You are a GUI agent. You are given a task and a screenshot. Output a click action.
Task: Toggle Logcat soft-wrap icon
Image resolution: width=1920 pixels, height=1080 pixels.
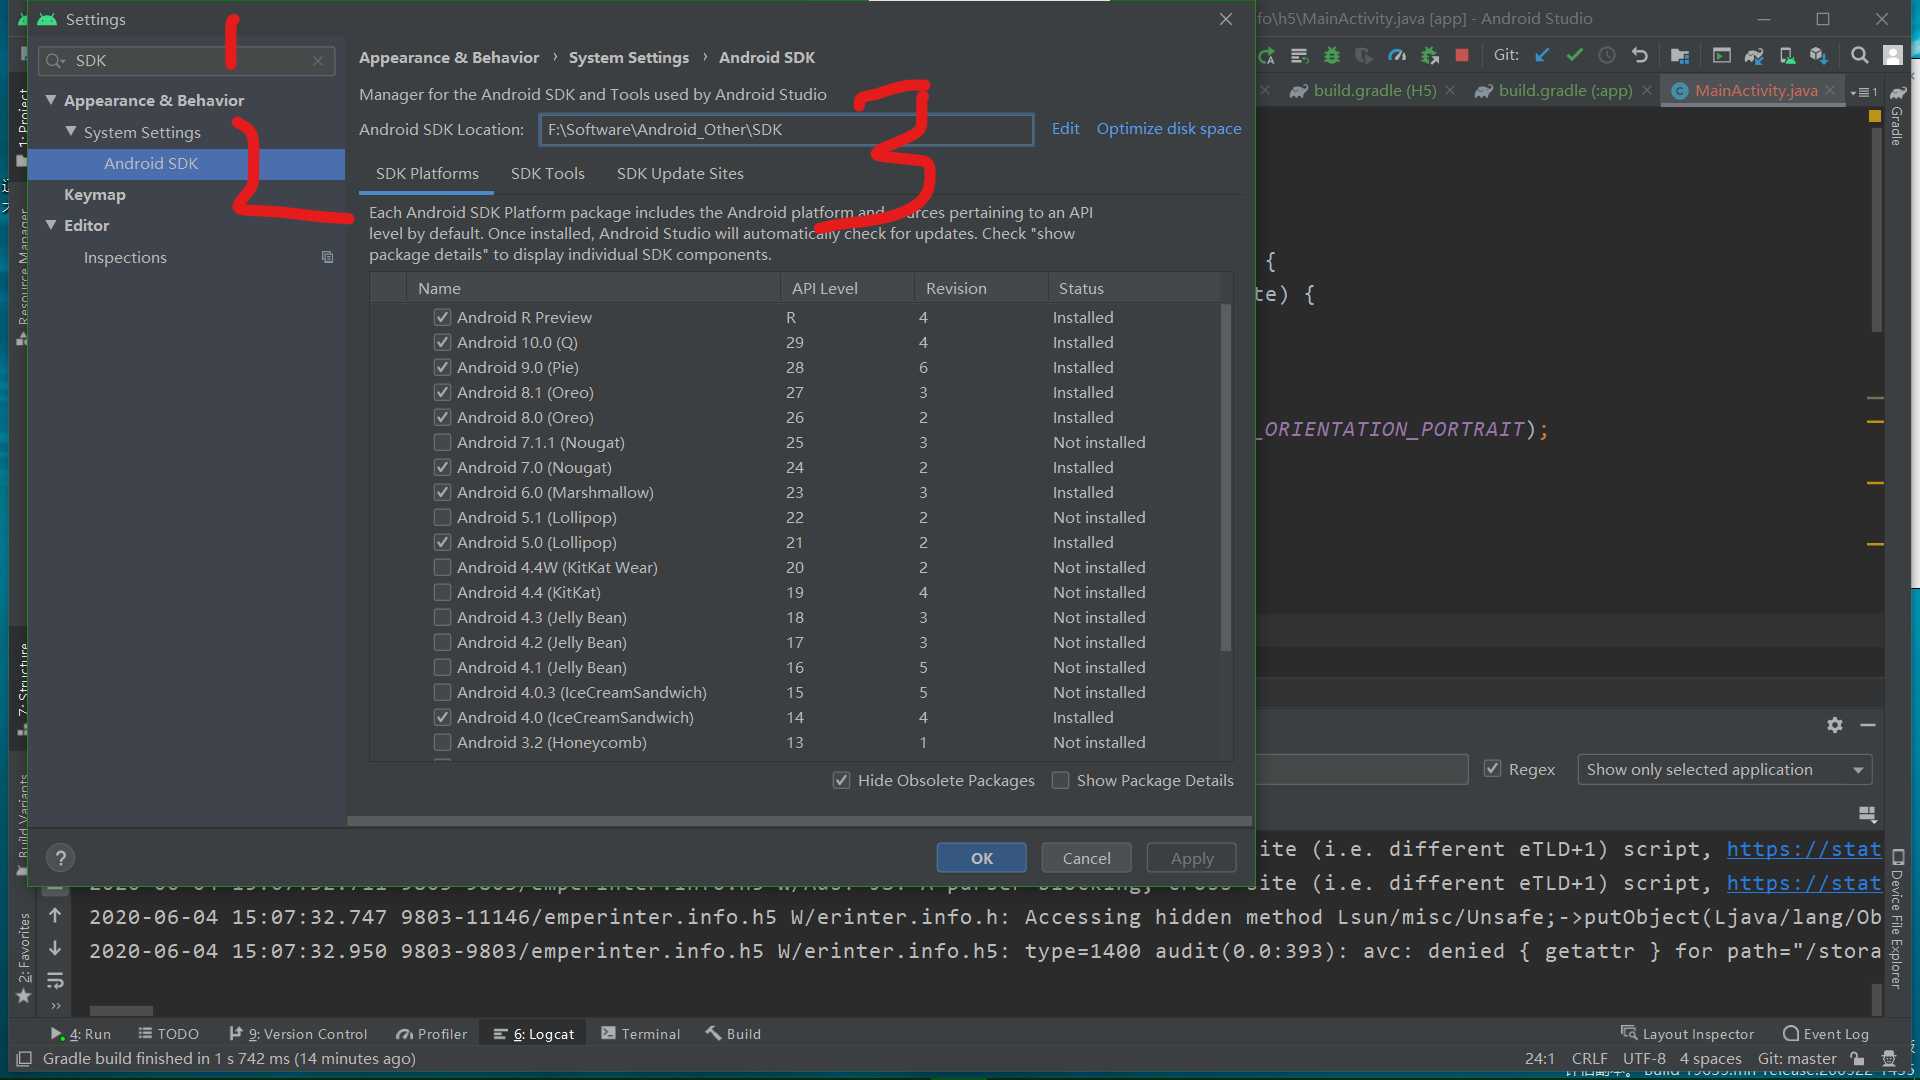(x=55, y=980)
